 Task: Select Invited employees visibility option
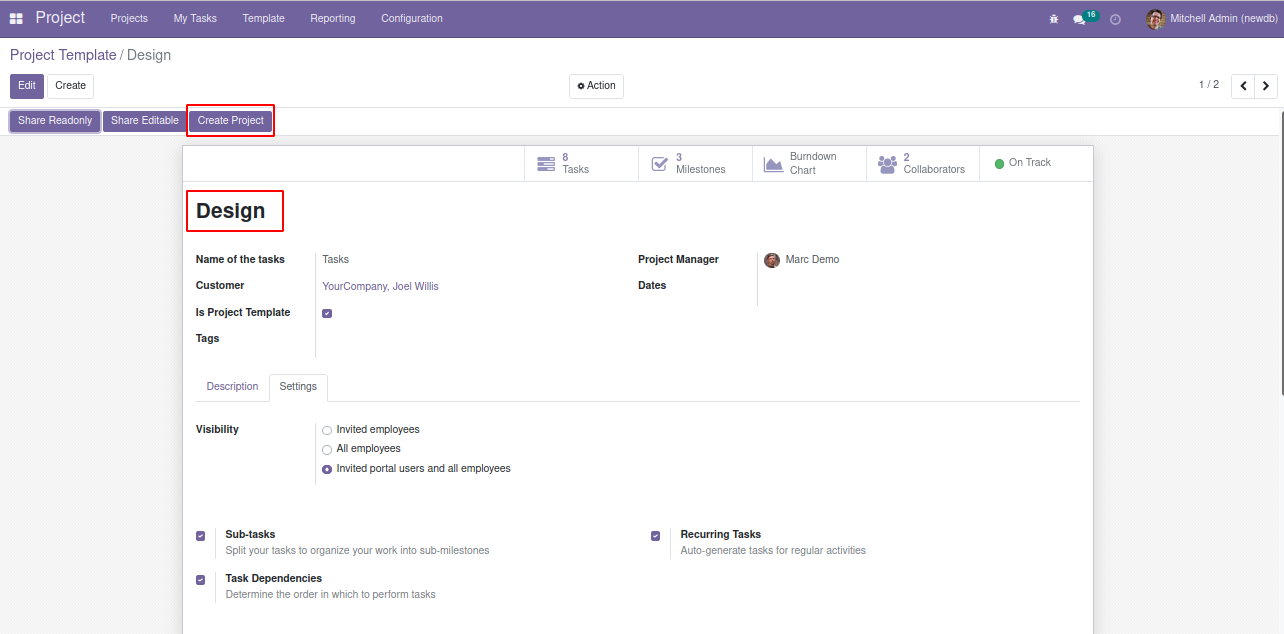[x=327, y=430]
